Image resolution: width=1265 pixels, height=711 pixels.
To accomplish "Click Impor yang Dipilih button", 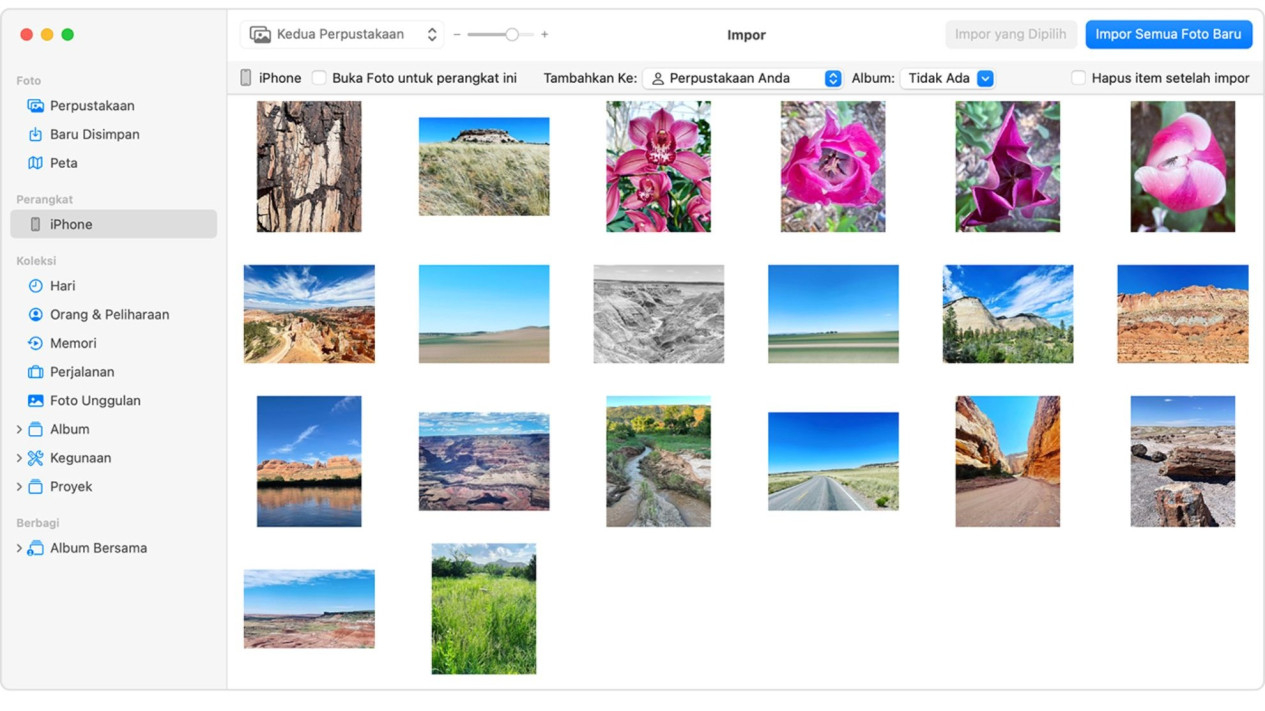I will tap(1011, 34).
